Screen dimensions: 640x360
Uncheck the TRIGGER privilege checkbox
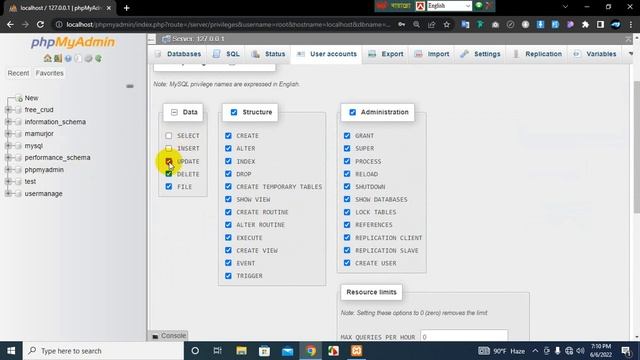point(228,276)
